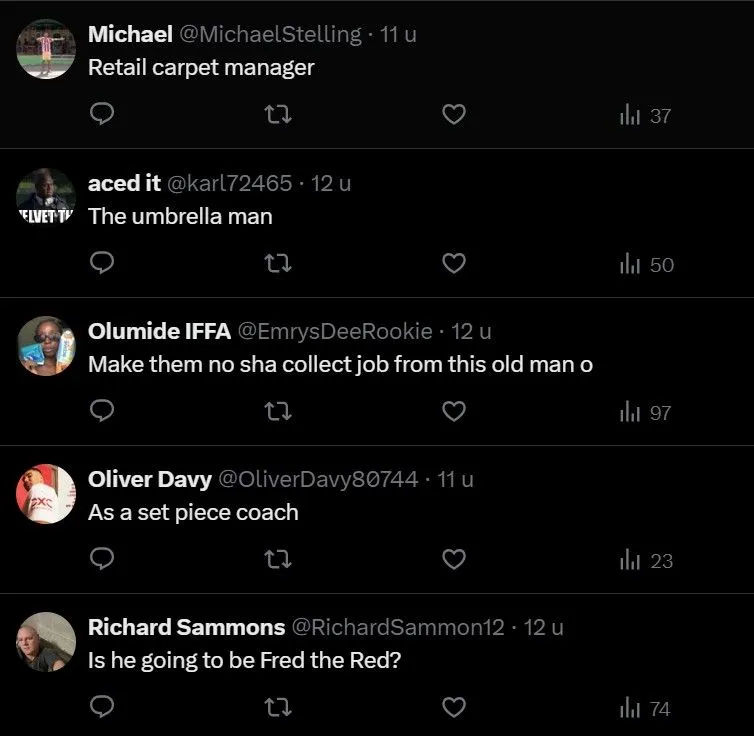Click Olumide IFFA's display name
This screenshot has width=754, height=736.
159,331
